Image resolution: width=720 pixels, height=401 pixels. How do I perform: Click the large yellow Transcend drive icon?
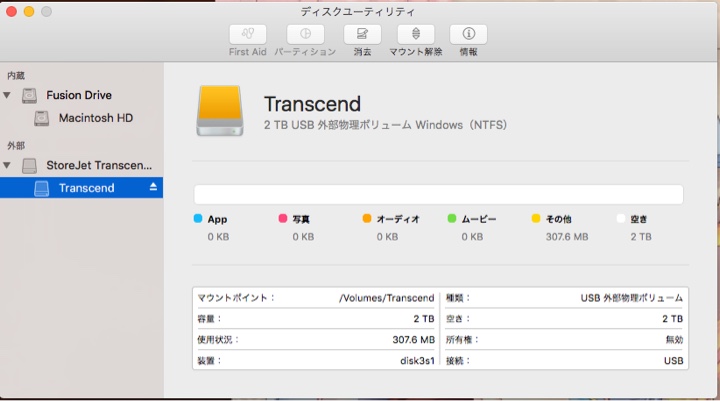[220, 111]
